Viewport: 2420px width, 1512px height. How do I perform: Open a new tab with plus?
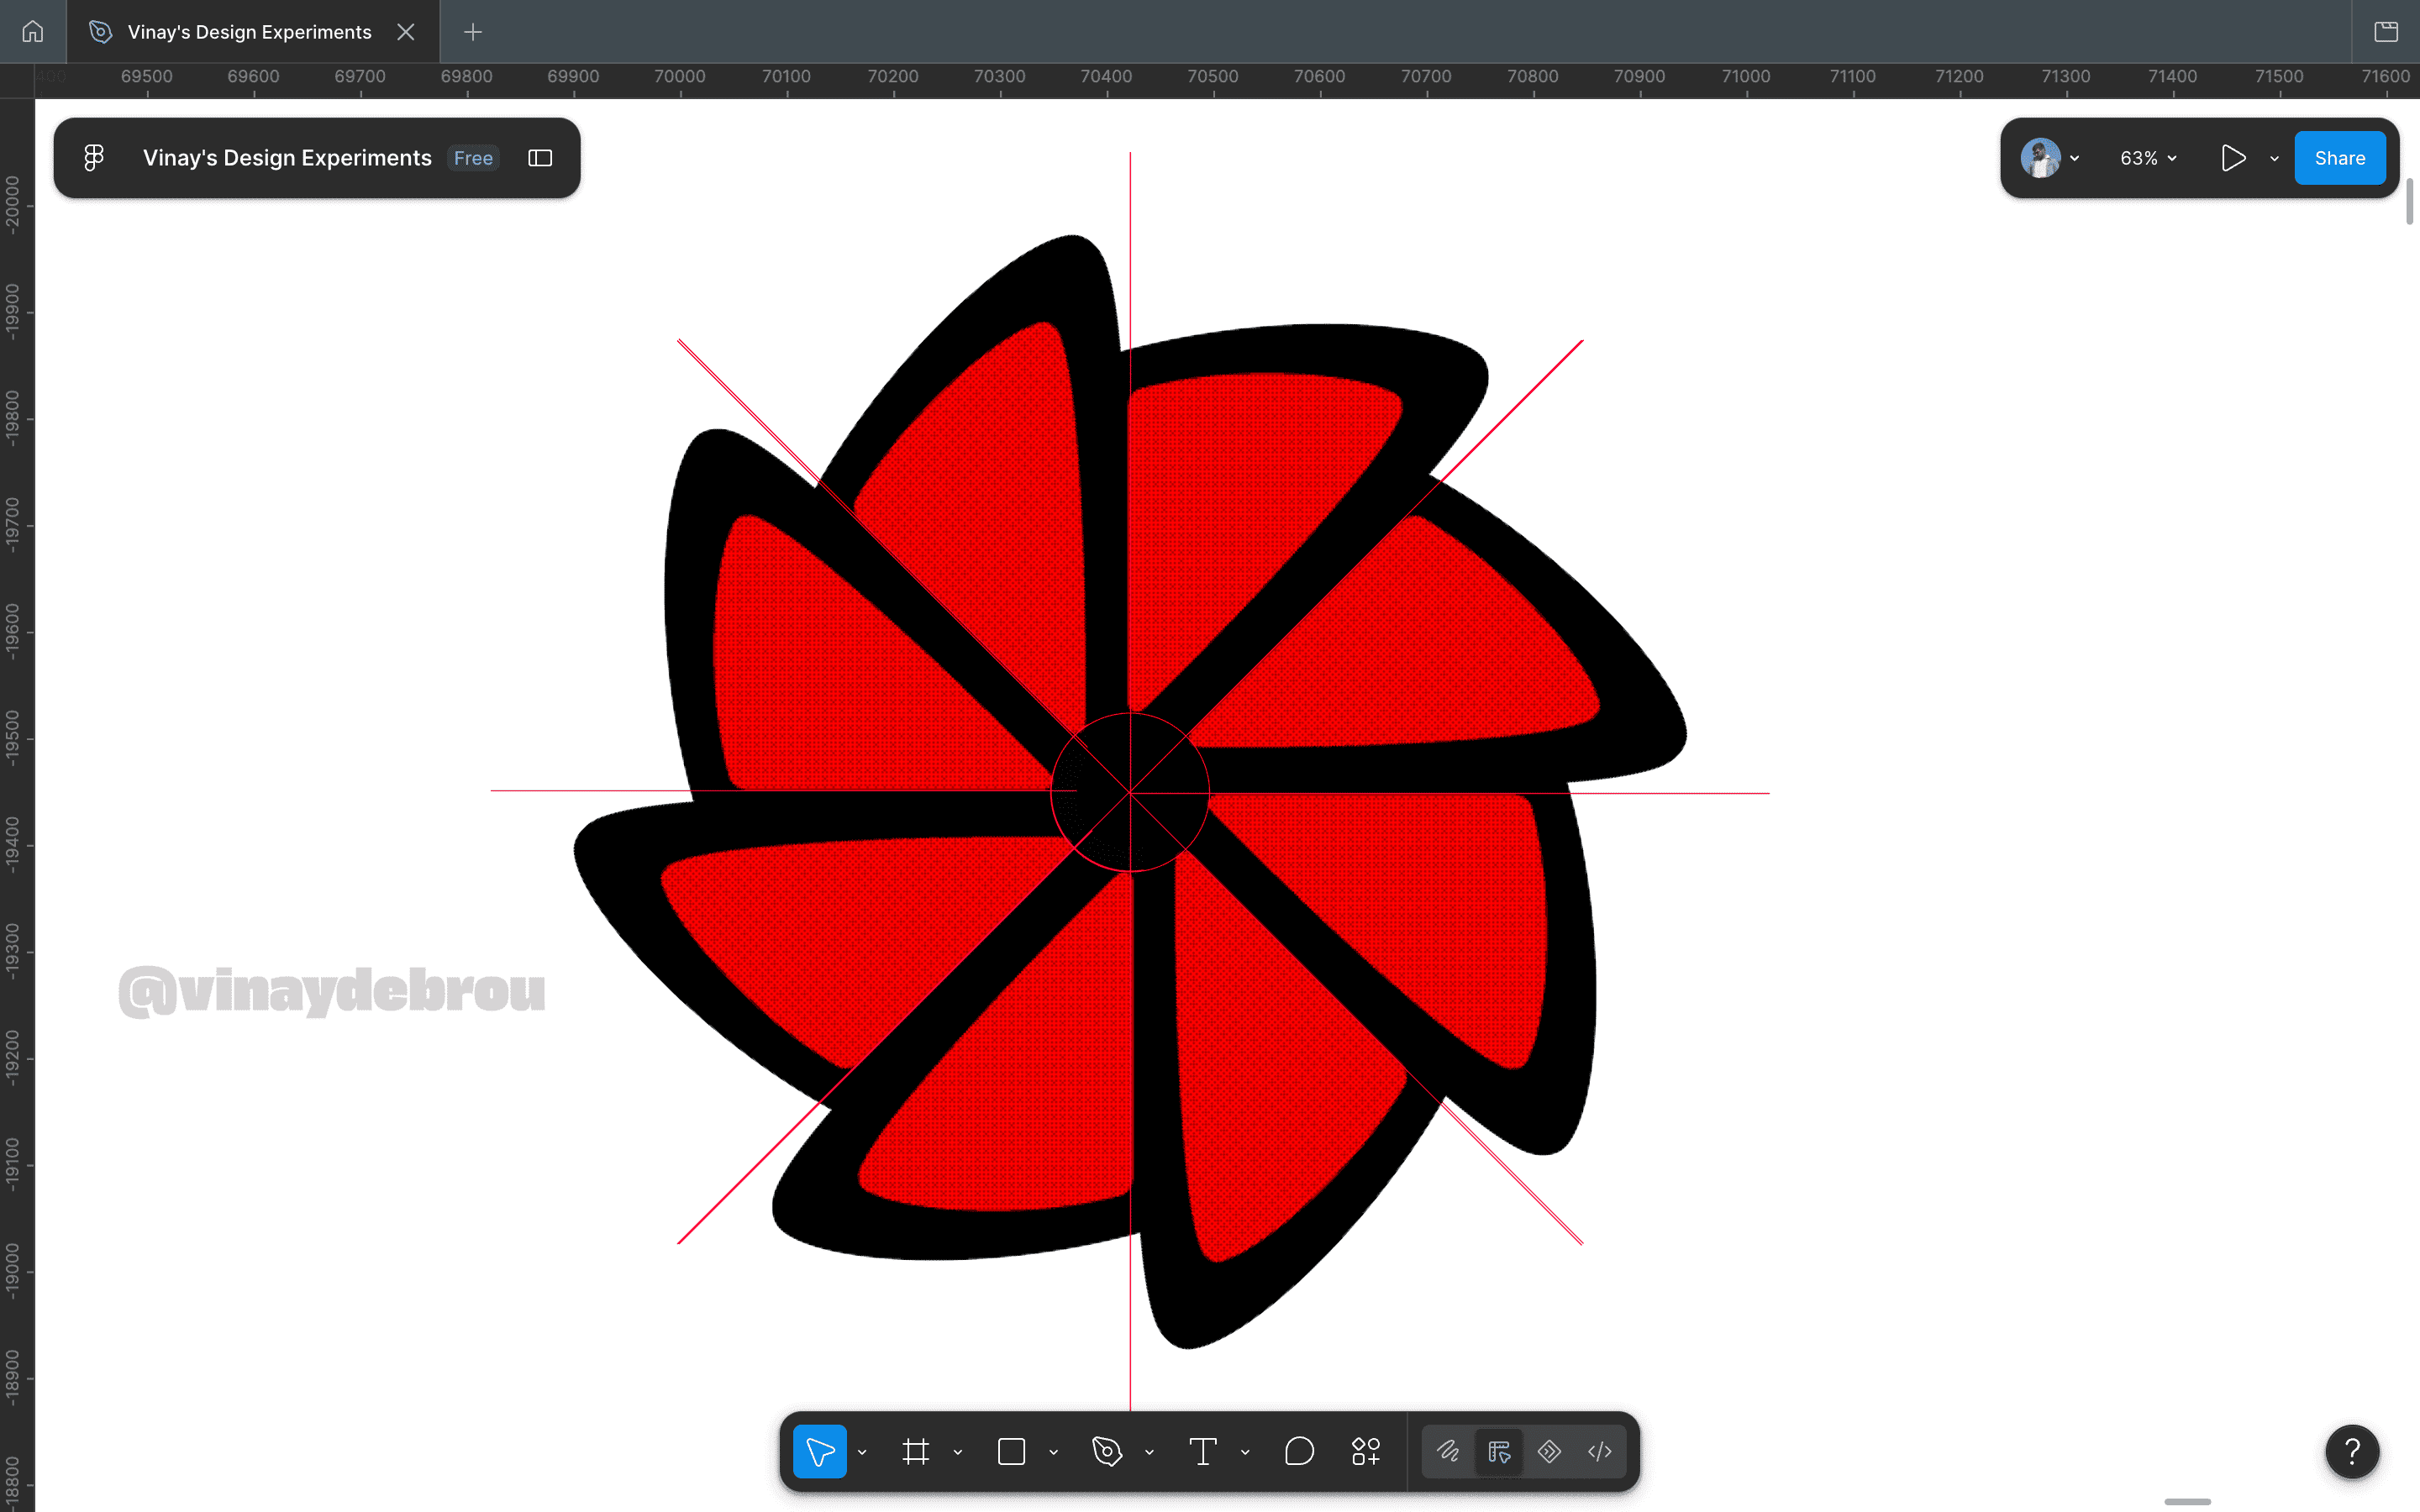pyautogui.click(x=473, y=32)
